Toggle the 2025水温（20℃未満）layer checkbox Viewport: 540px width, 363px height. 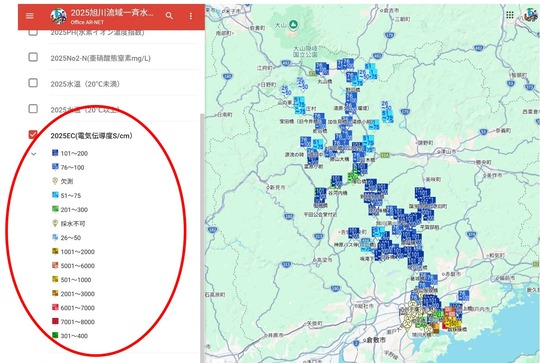pyautogui.click(x=33, y=83)
